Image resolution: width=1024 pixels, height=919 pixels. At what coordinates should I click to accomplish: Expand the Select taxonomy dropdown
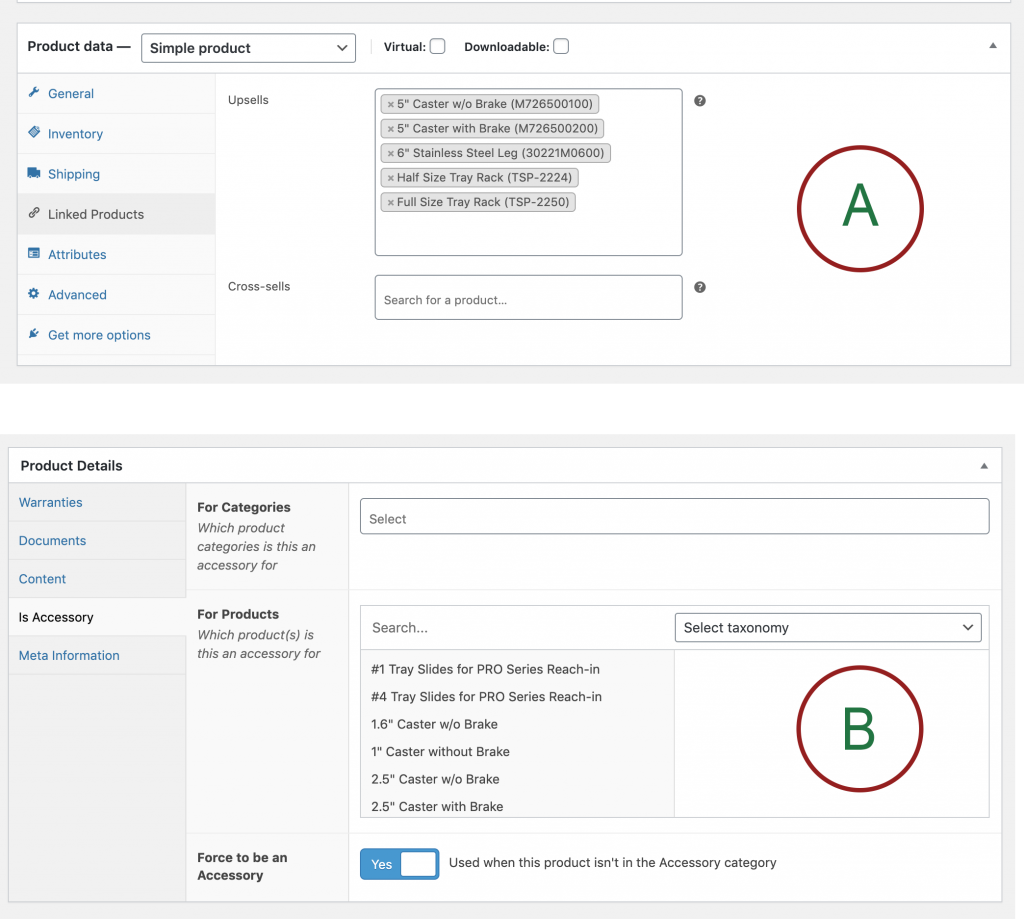[x=828, y=628]
